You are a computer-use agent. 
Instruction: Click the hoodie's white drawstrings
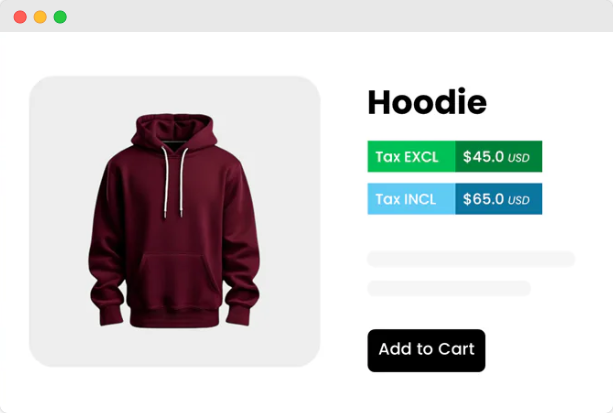[x=174, y=182]
